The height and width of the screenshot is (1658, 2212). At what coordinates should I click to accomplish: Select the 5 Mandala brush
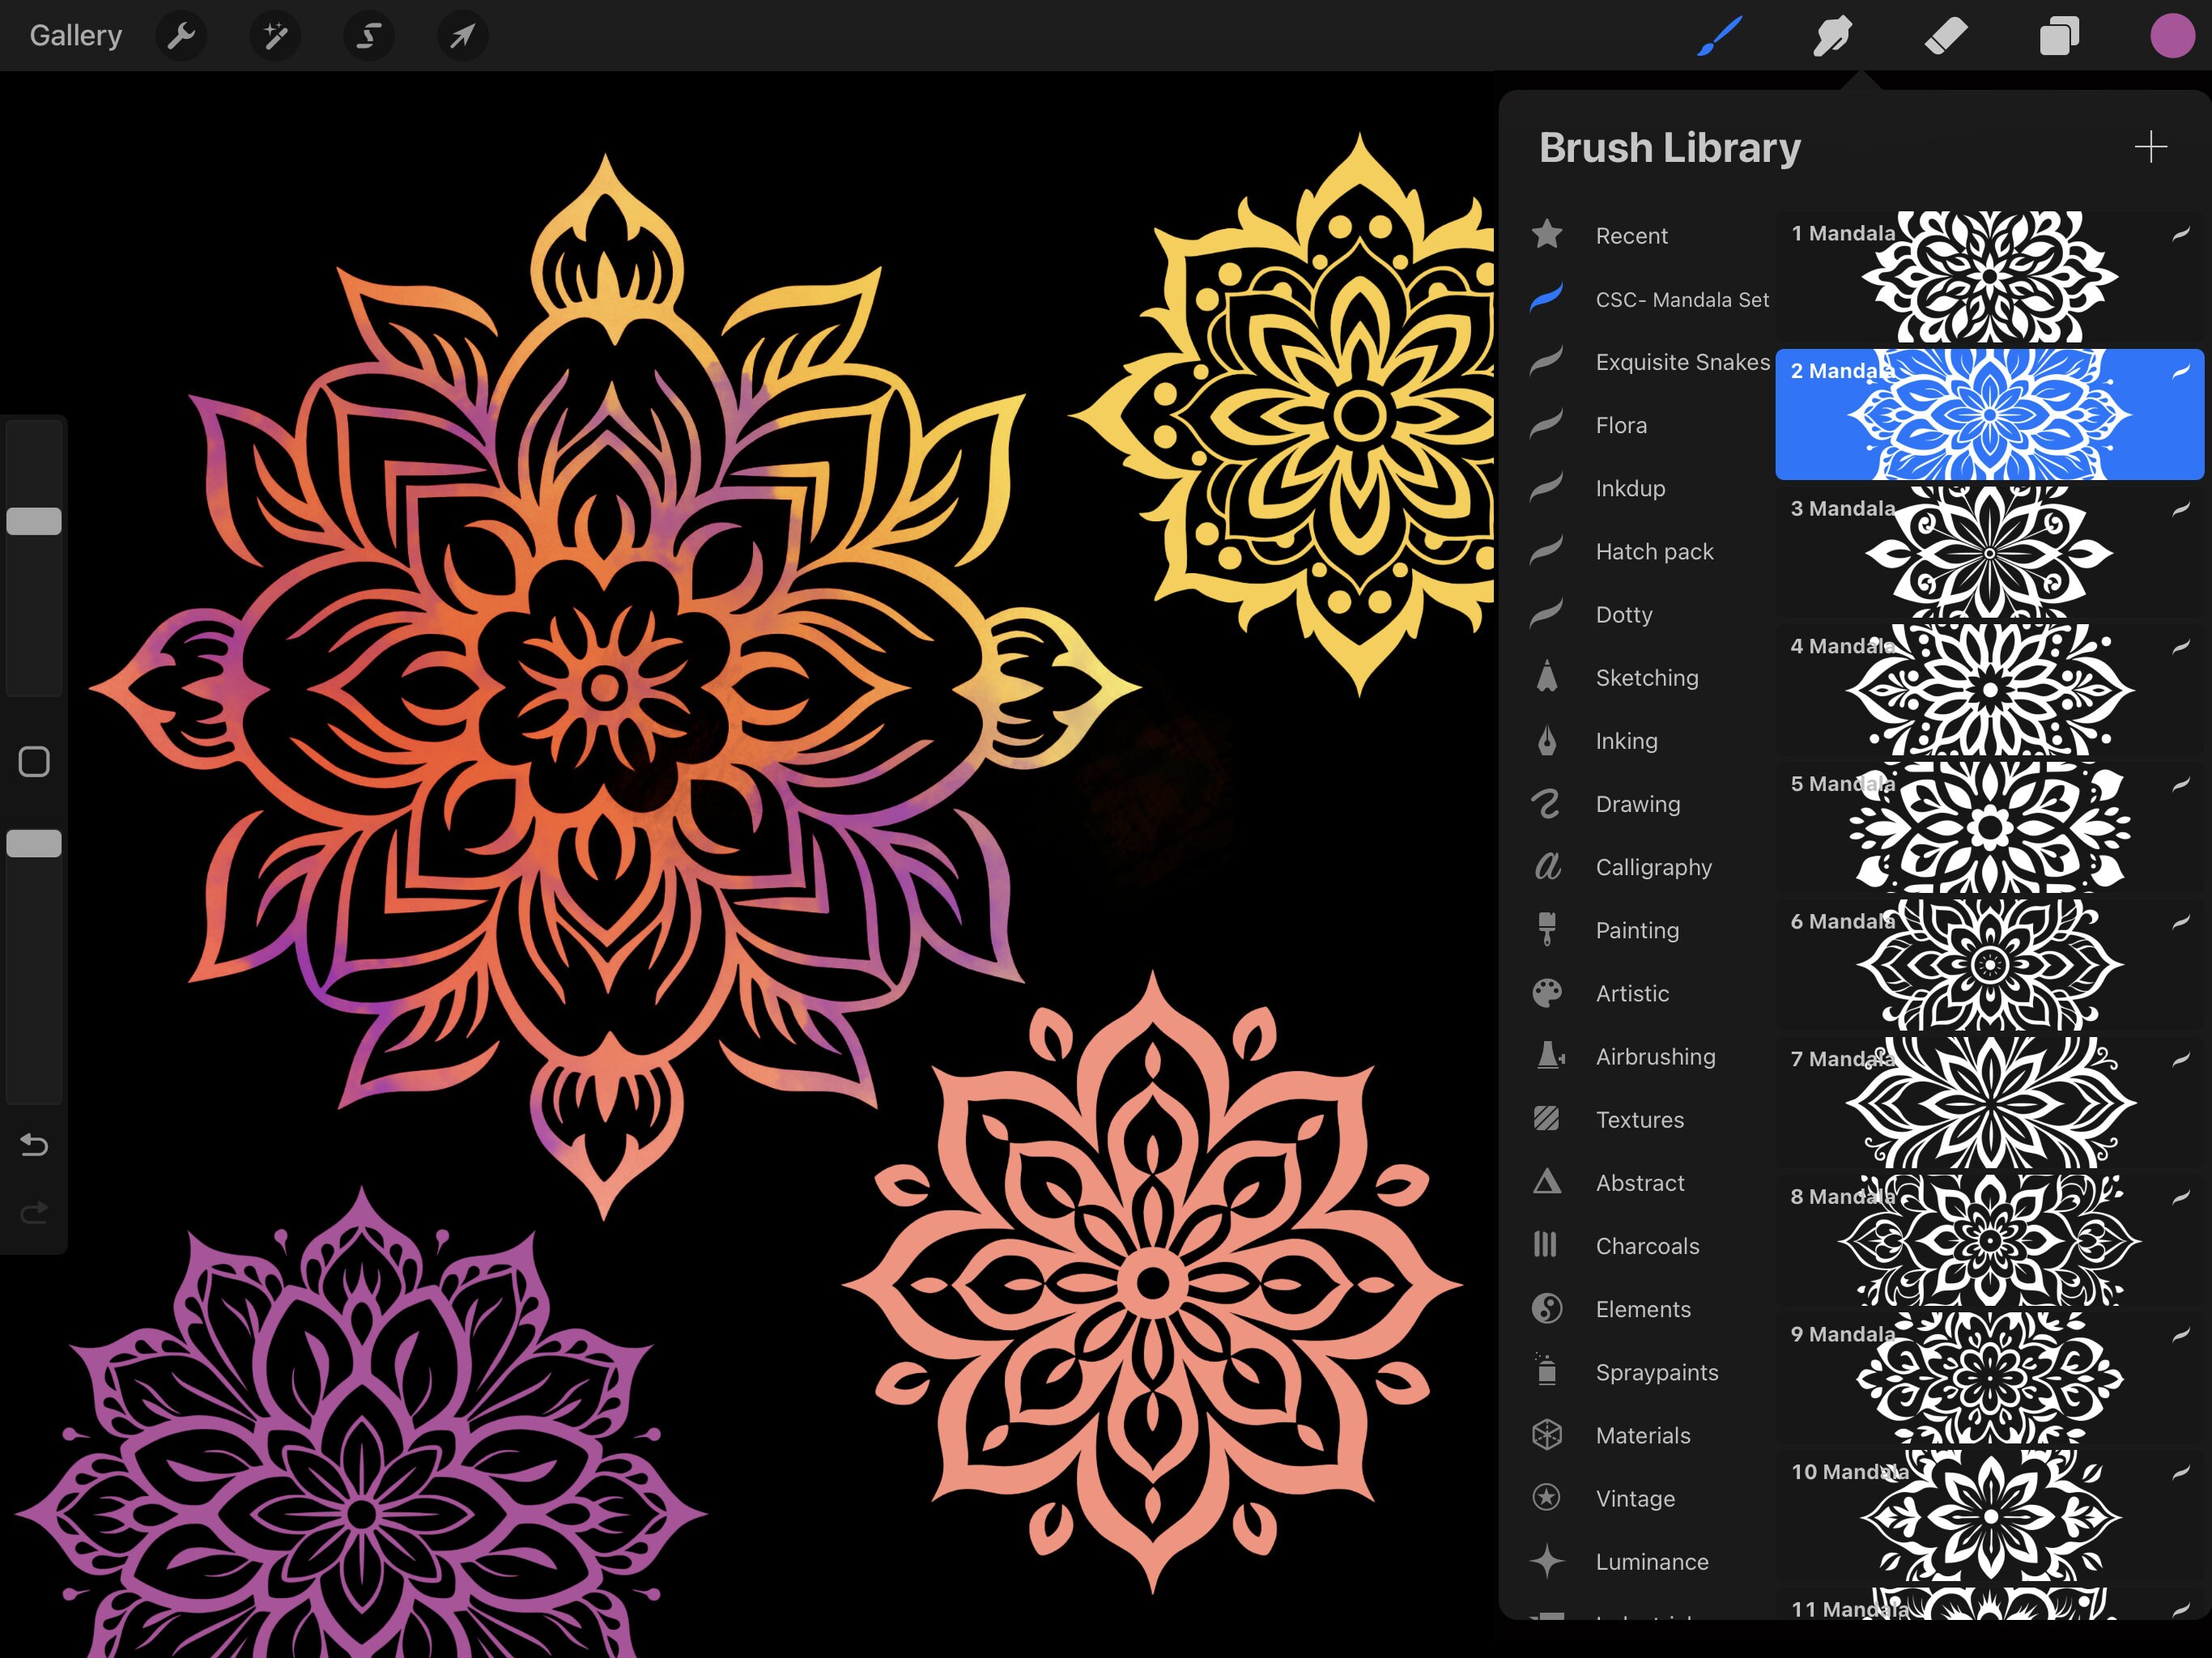pos(1990,827)
